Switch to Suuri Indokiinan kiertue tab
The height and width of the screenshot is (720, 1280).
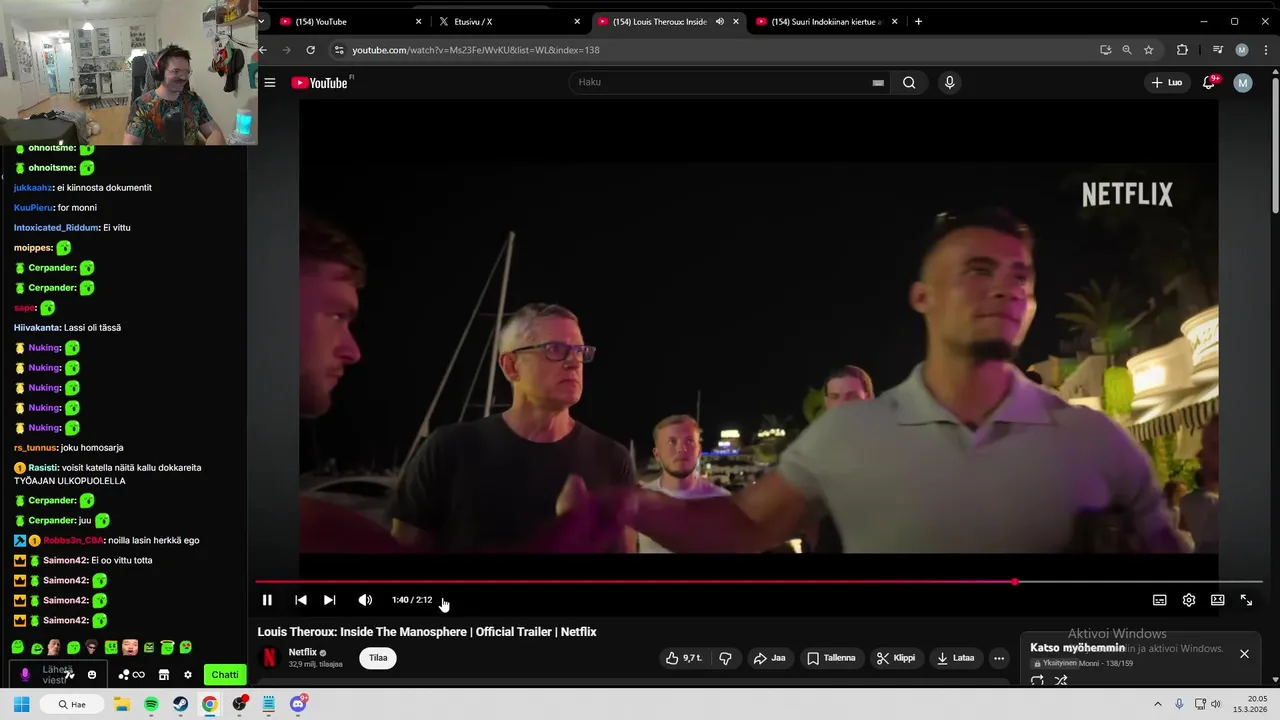coord(827,21)
